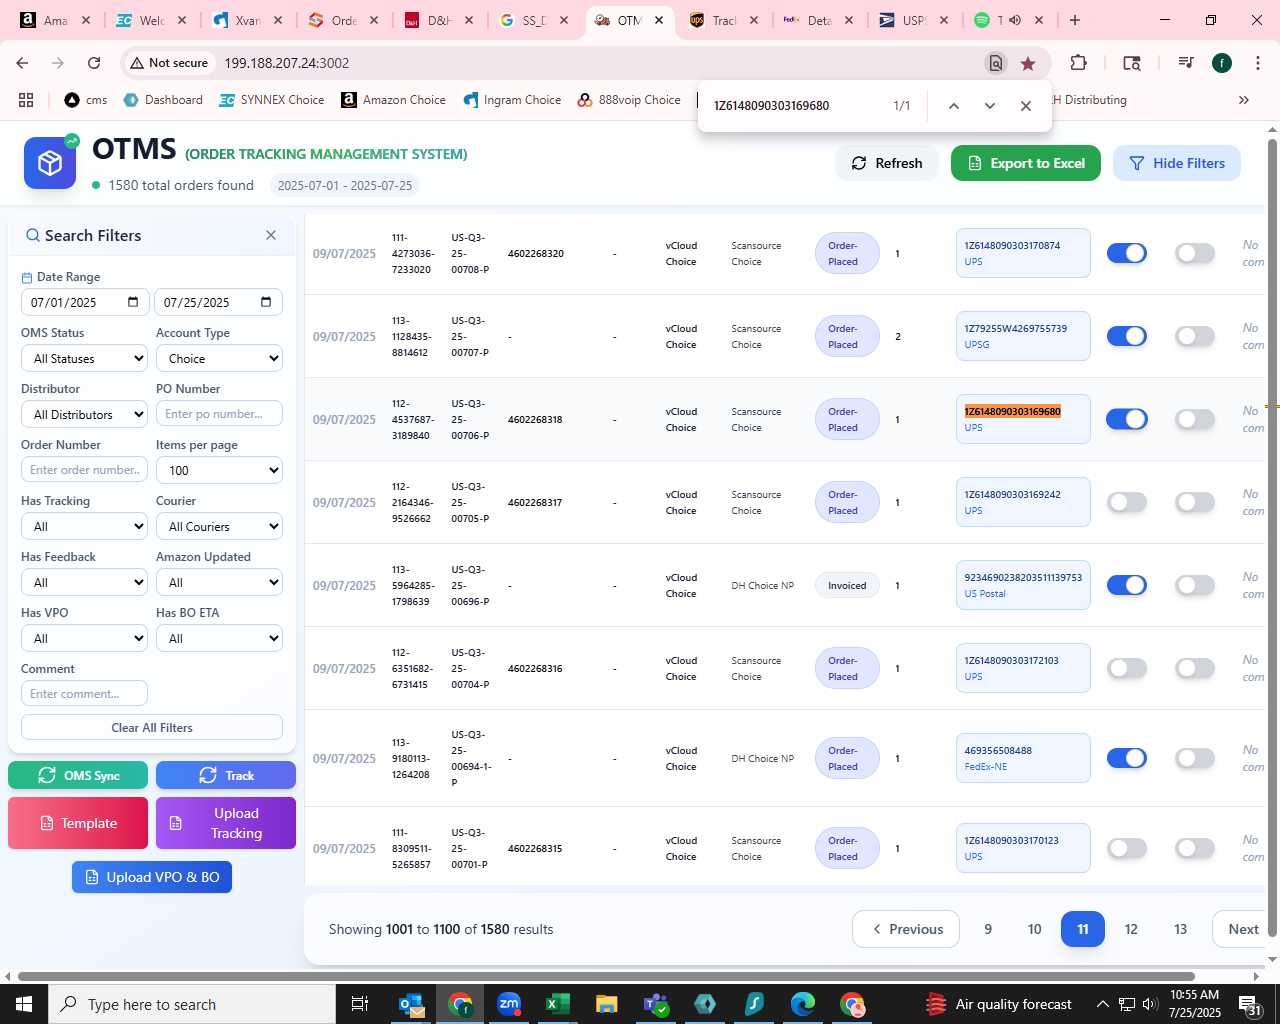1280x1024 pixels.
Task: Click the Refresh button
Action: coord(887,163)
